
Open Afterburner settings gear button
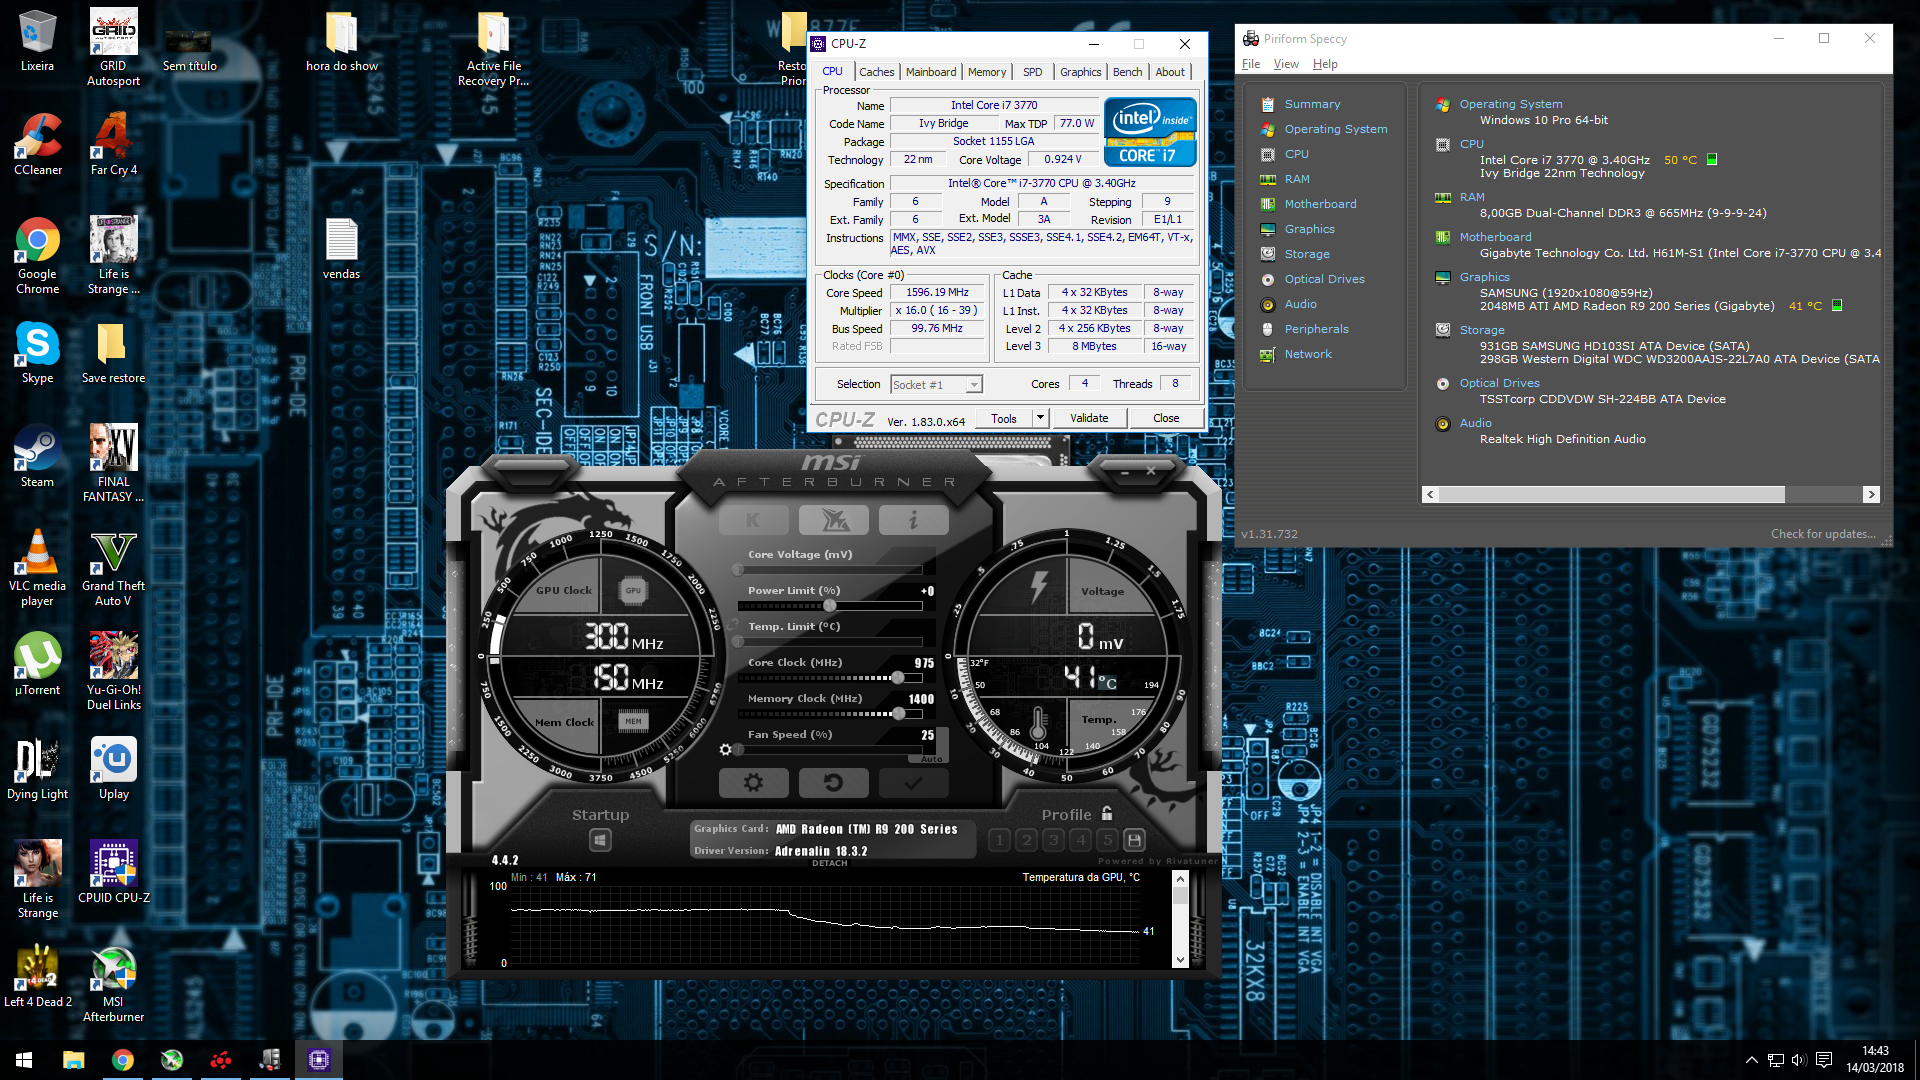point(753,783)
